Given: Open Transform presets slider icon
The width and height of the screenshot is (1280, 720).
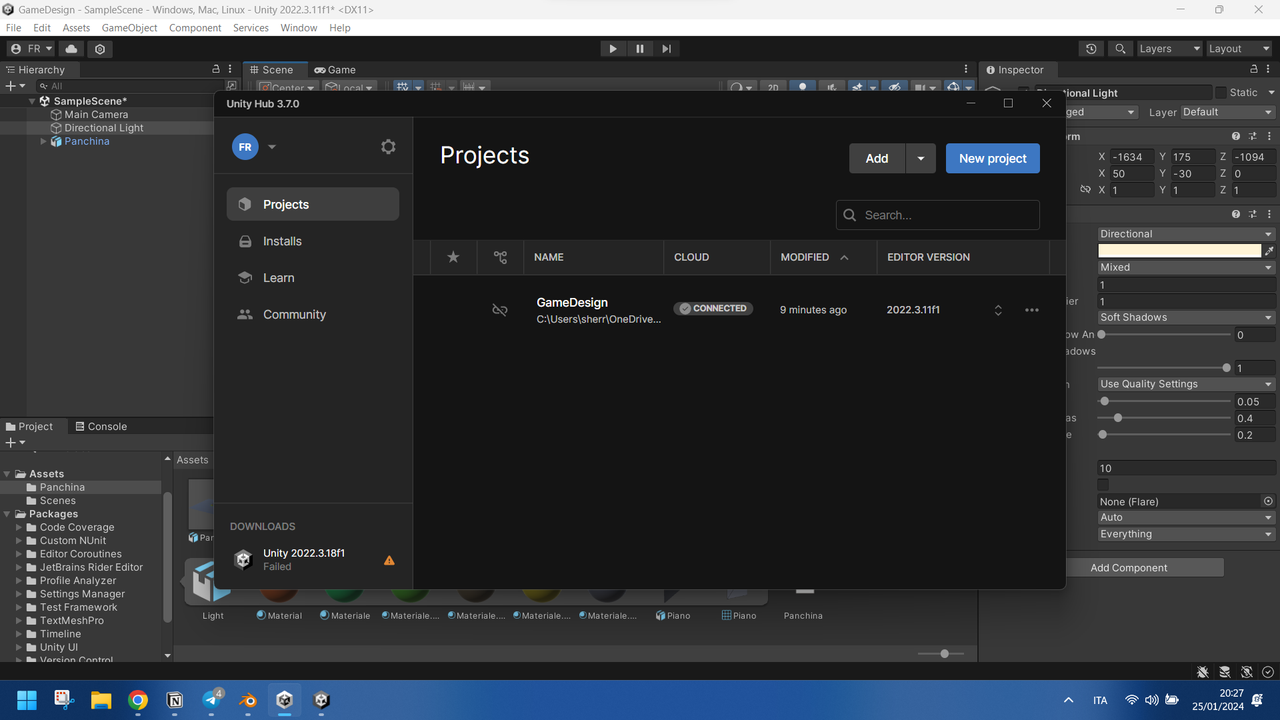Looking at the screenshot, I should click(x=1252, y=136).
